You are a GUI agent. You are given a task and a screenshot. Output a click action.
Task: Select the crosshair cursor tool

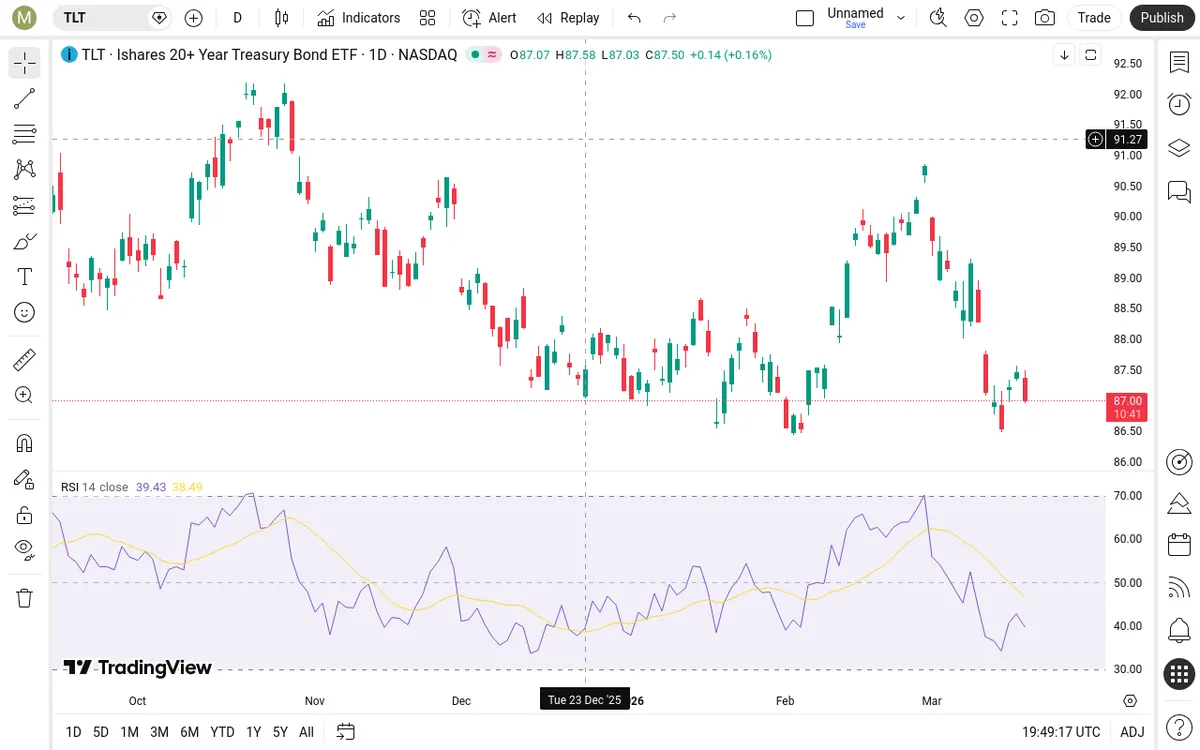coord(25,62)
